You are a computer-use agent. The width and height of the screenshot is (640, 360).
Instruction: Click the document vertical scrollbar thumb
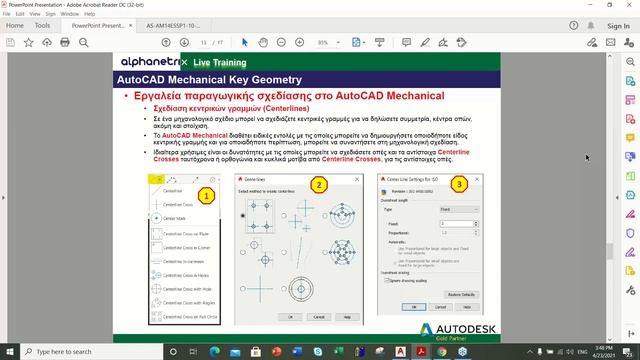[610, 251]
